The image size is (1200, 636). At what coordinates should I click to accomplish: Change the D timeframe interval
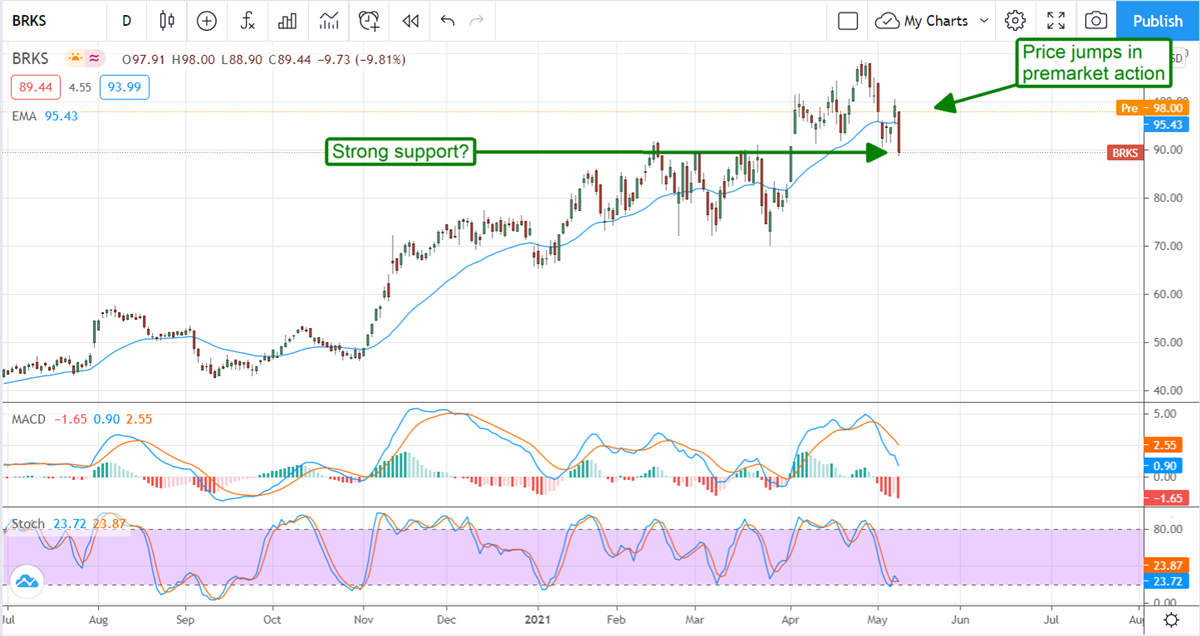click(x=126, y=20)
